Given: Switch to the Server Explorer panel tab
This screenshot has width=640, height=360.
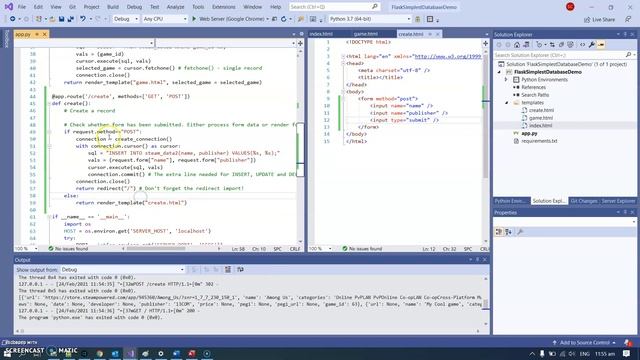Looking at the screenshot, I should 618,201.
